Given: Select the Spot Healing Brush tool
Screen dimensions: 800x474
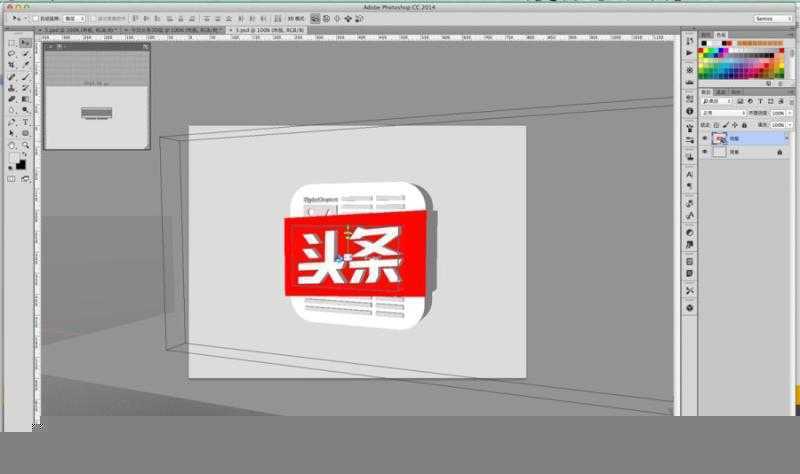Looking at the screenshot, I should (x=12, y=77).
